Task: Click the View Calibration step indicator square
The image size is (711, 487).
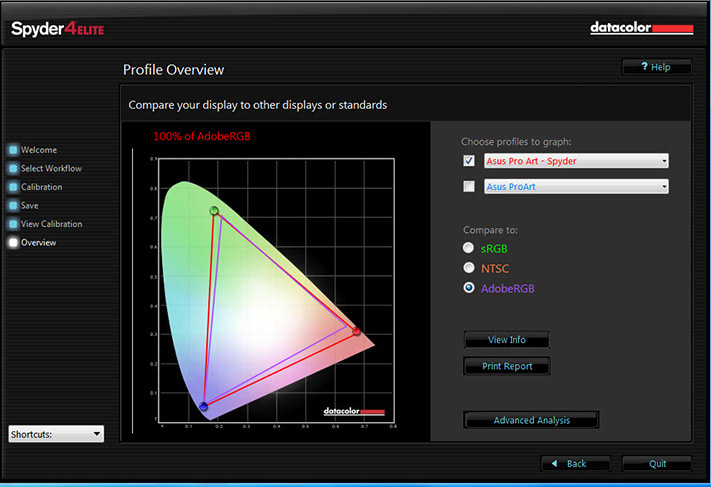Action: click(x=13, y=224)
